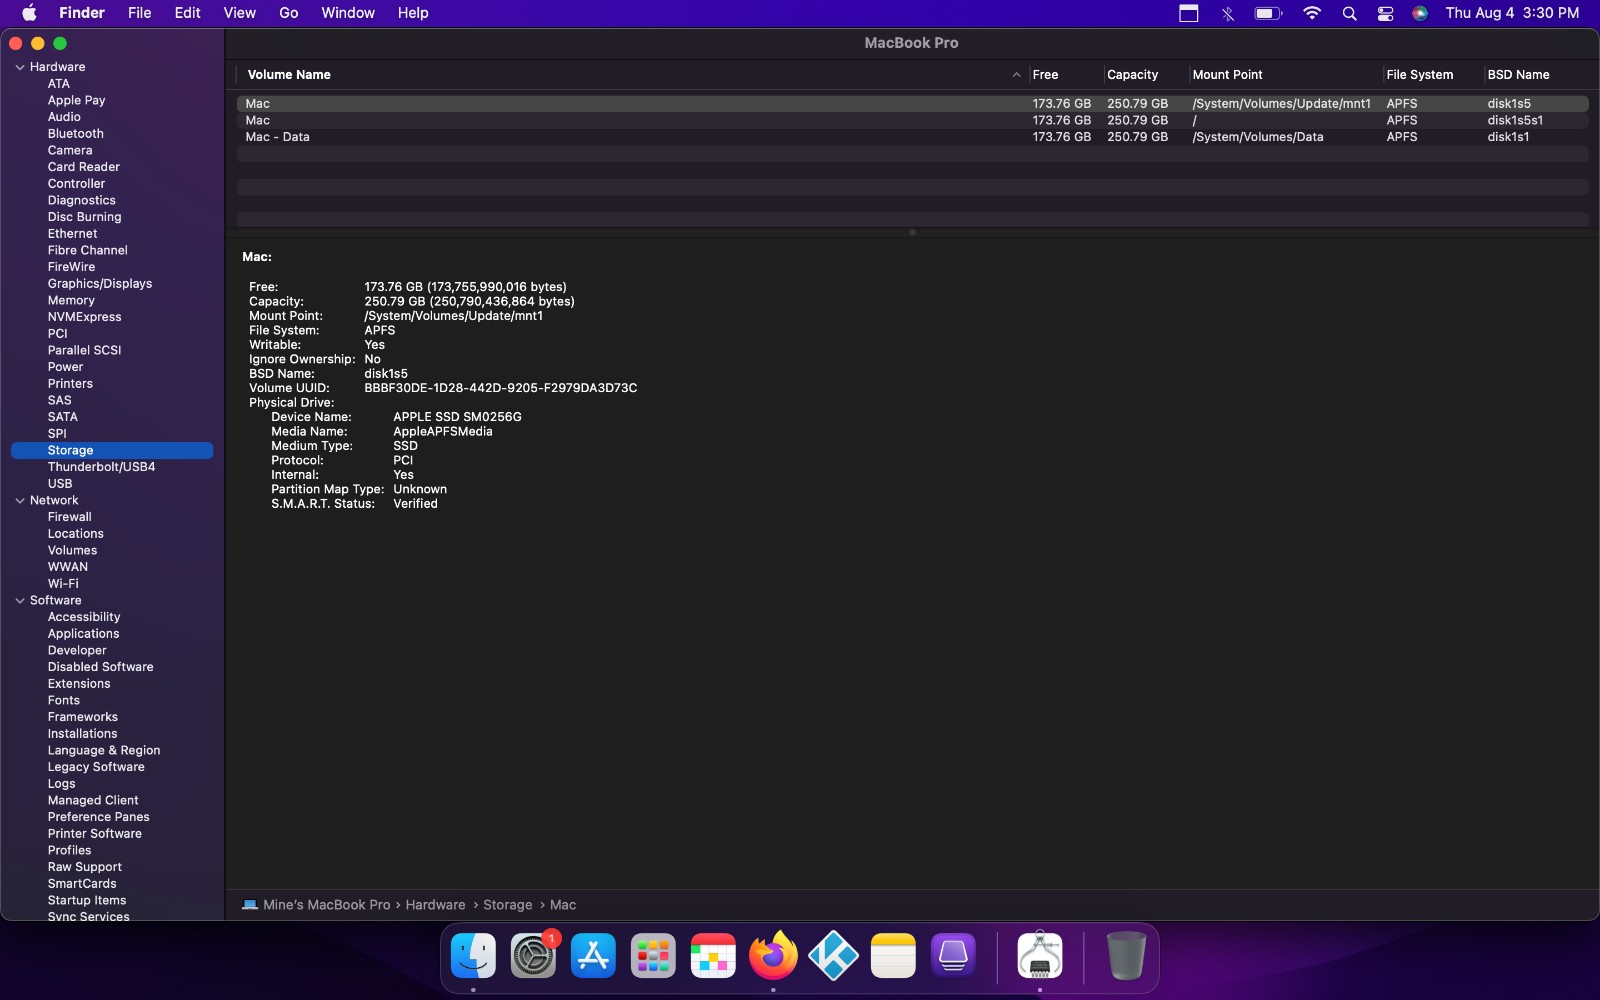Click the Bluetooth status icon
This screenshot has width=1600, height=1000.
point(1227,13)
